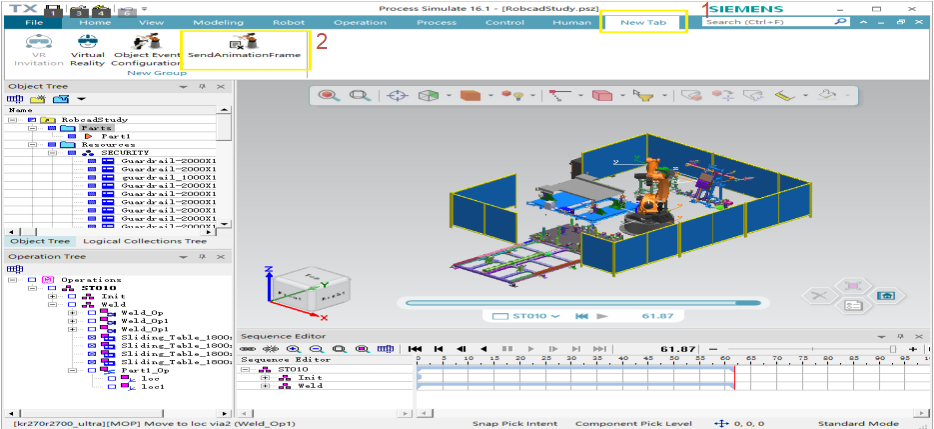This screenshot has height=429, width=934.
Task: Open the File menu
Action: (34, 21)
